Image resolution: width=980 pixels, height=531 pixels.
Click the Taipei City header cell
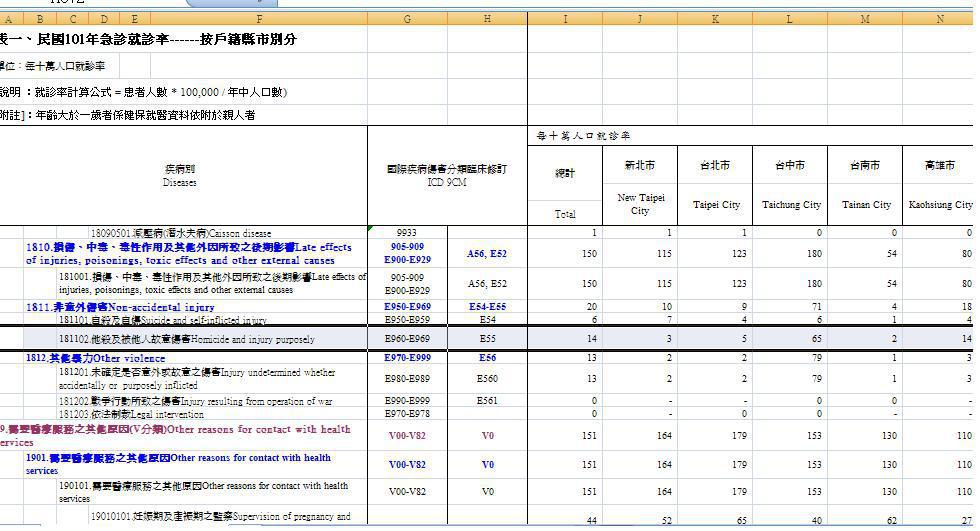(x=716, y=204)
